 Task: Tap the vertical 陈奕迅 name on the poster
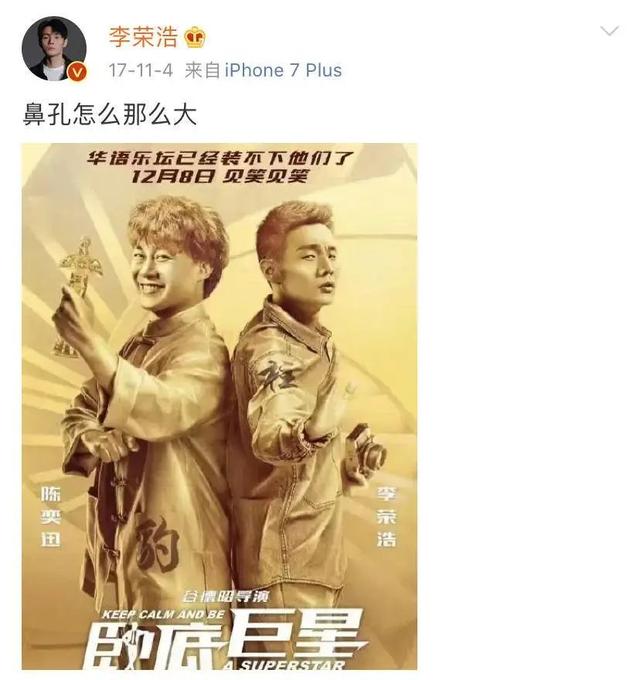51,517
